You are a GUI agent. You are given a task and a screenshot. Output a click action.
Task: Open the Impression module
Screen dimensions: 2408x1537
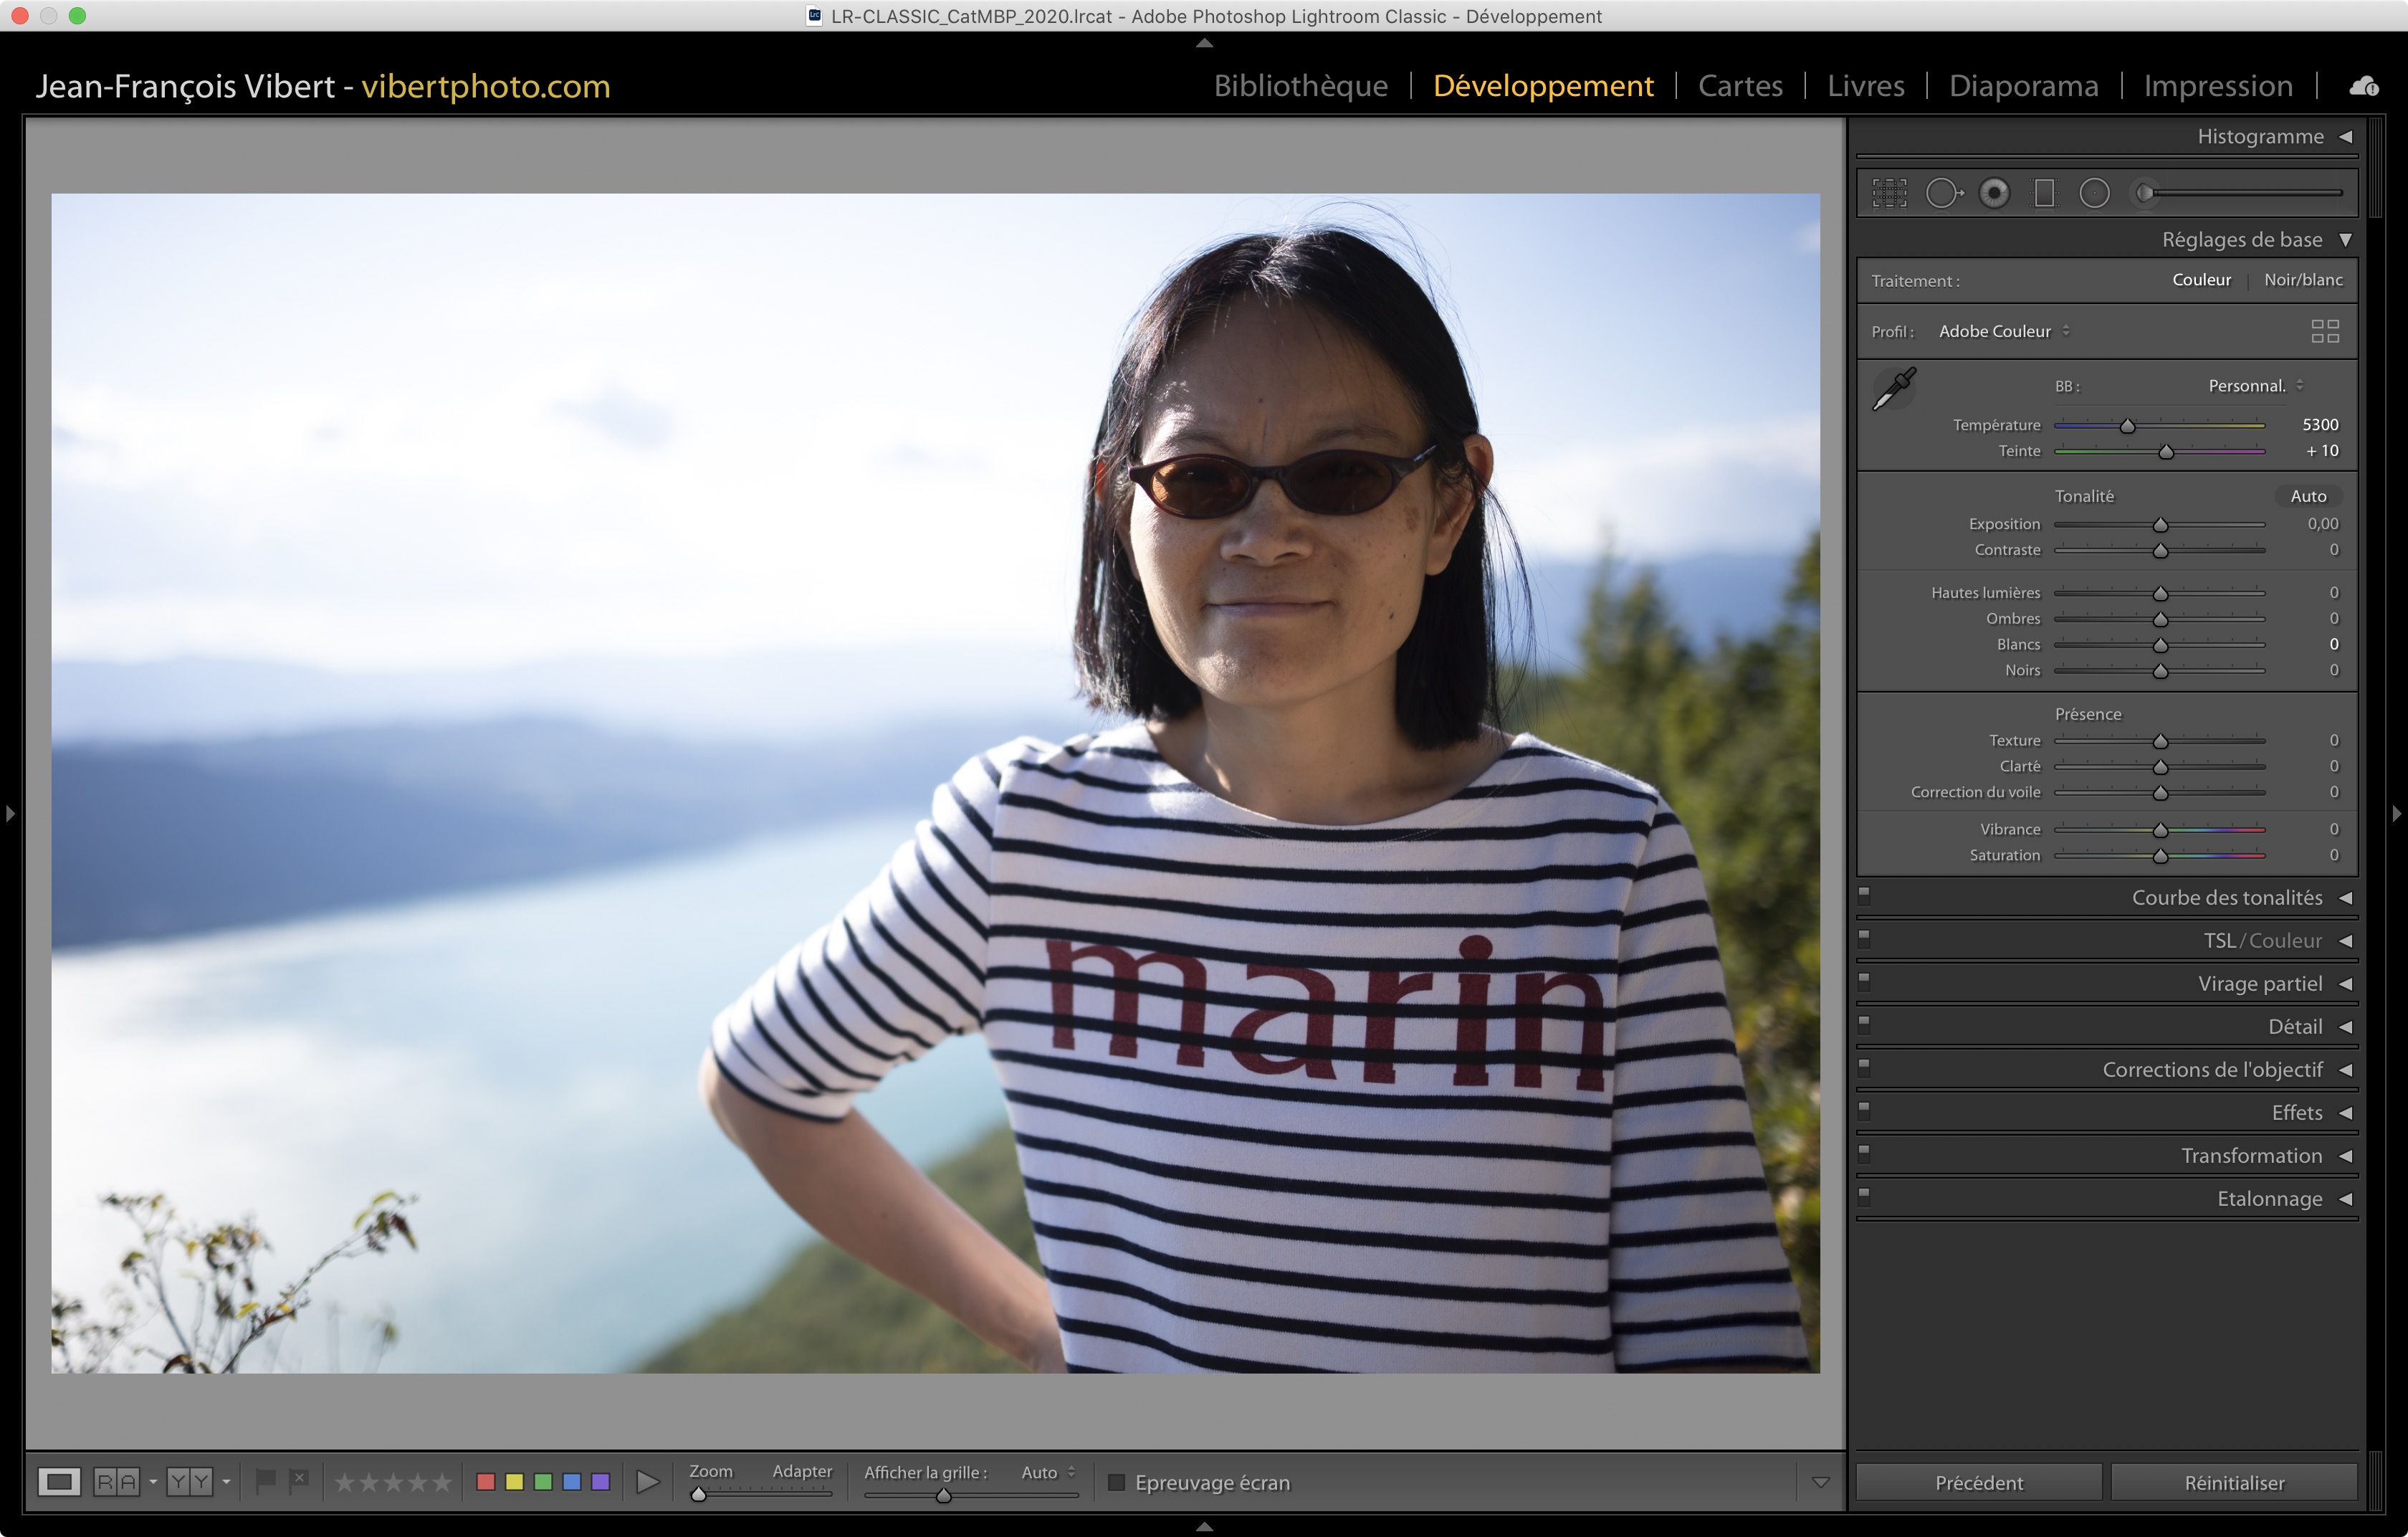coord(2217,86)
